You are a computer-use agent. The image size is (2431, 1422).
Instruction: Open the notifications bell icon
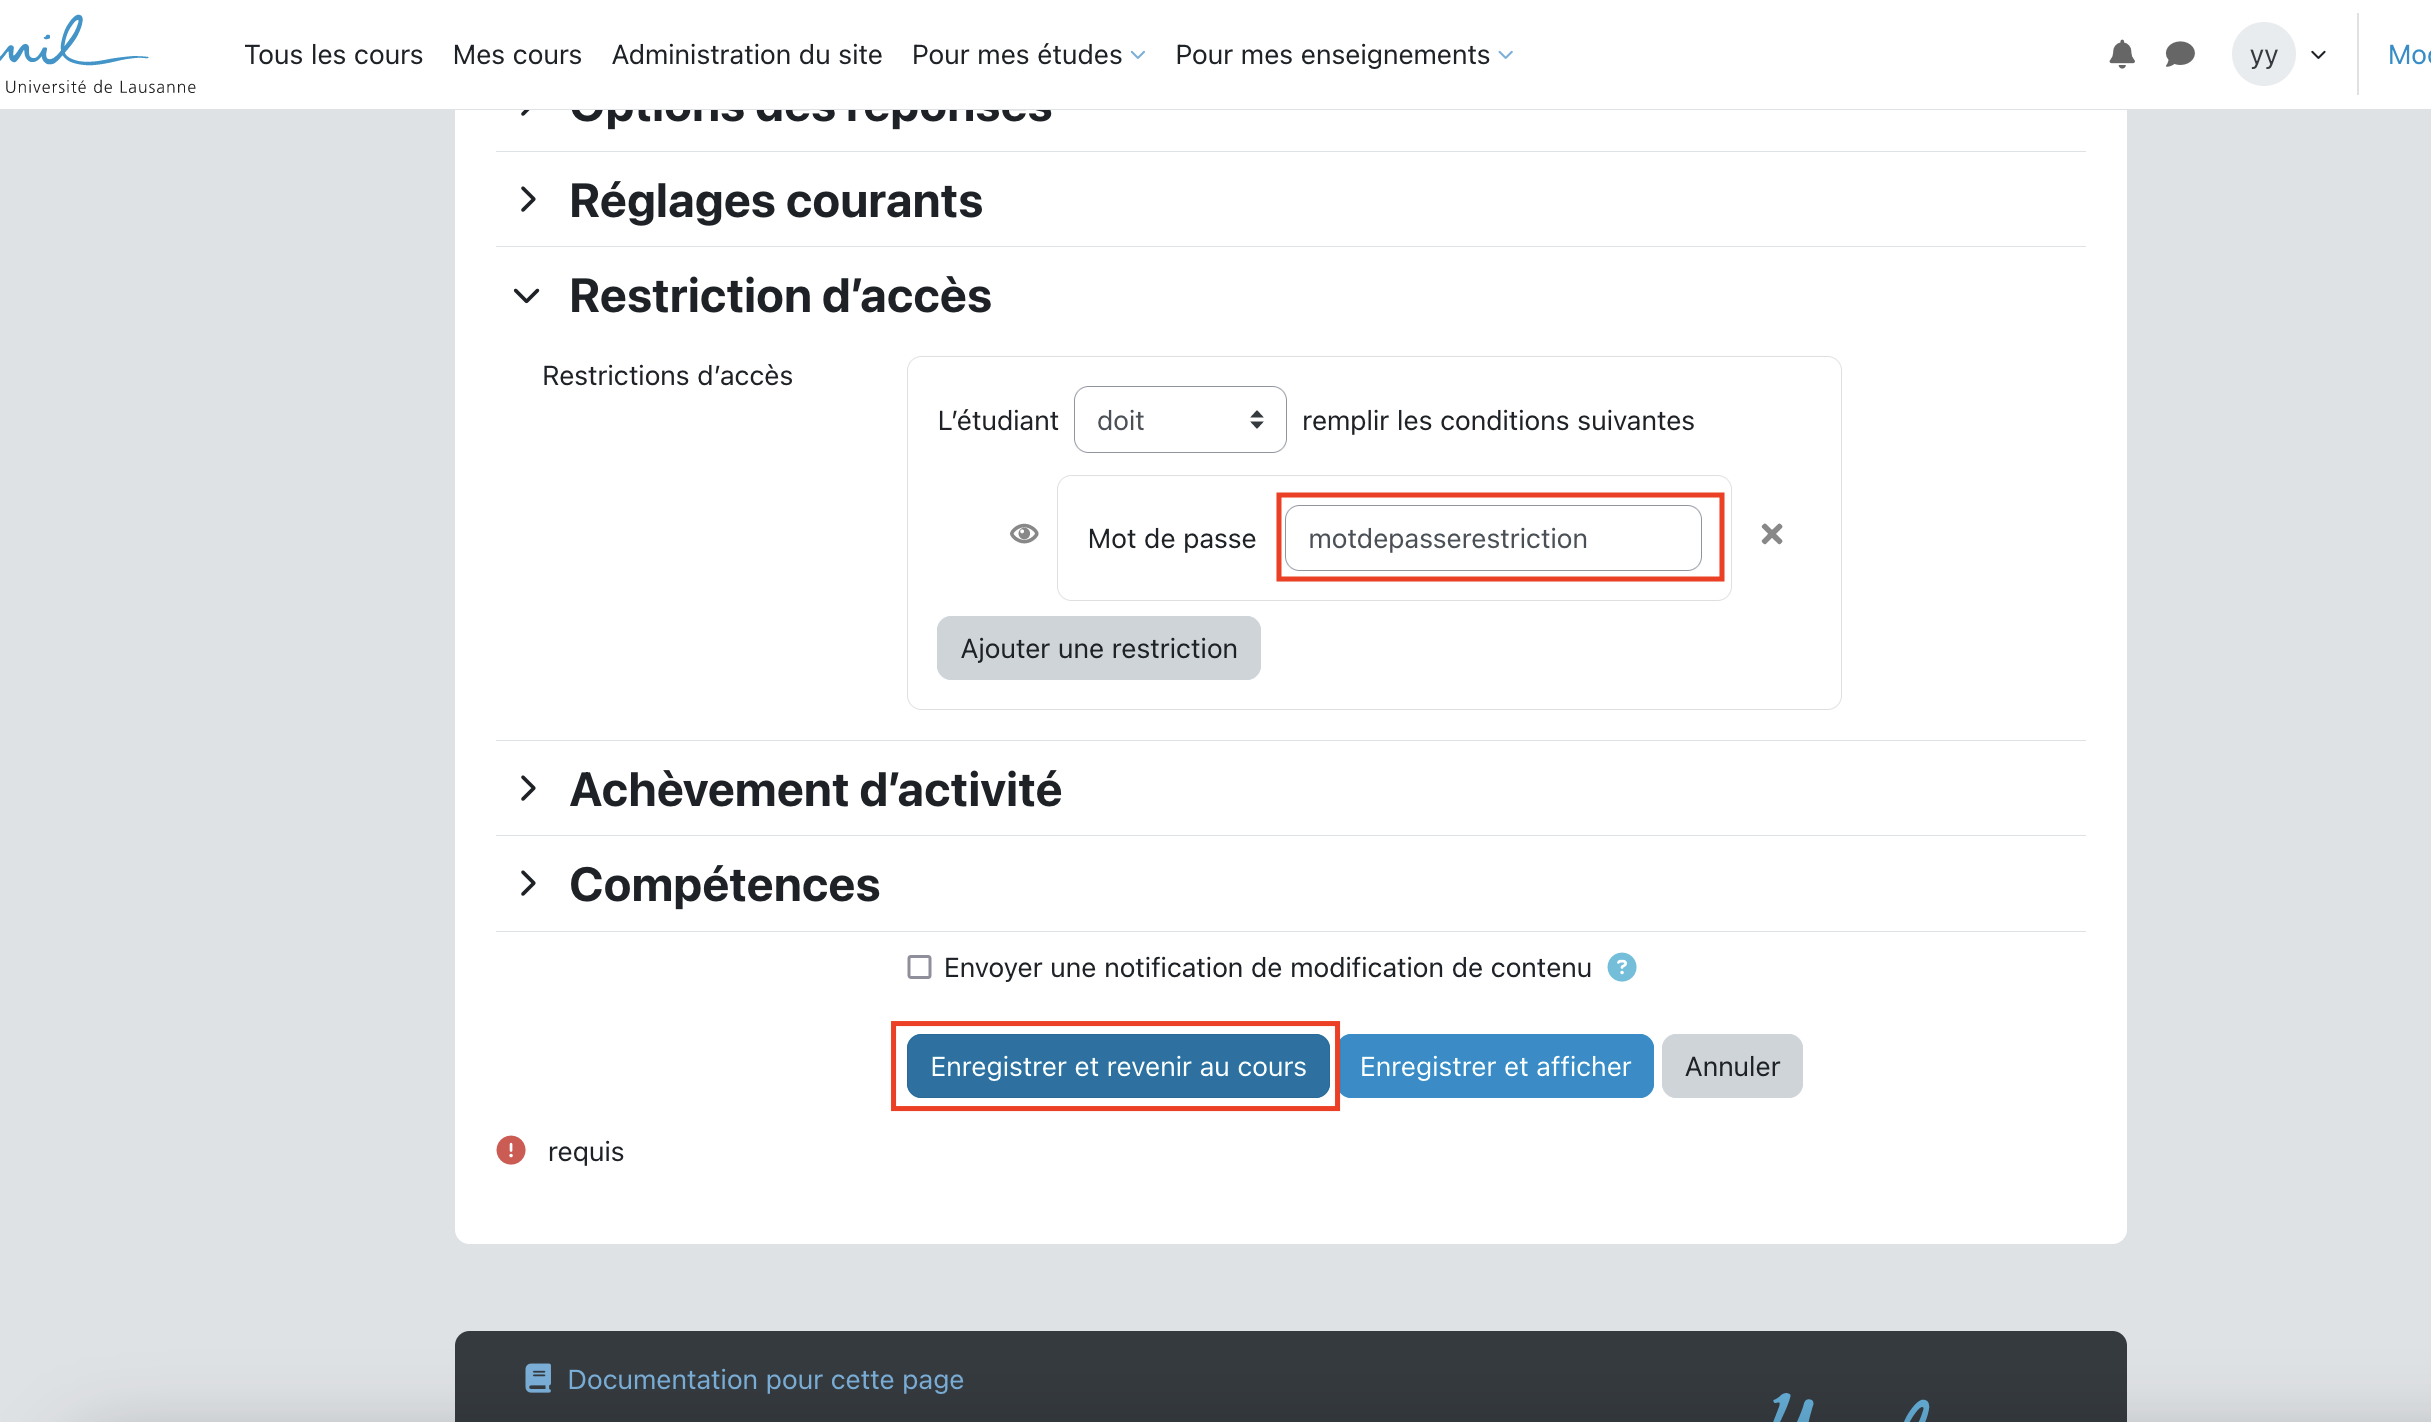click(2121, 54)
